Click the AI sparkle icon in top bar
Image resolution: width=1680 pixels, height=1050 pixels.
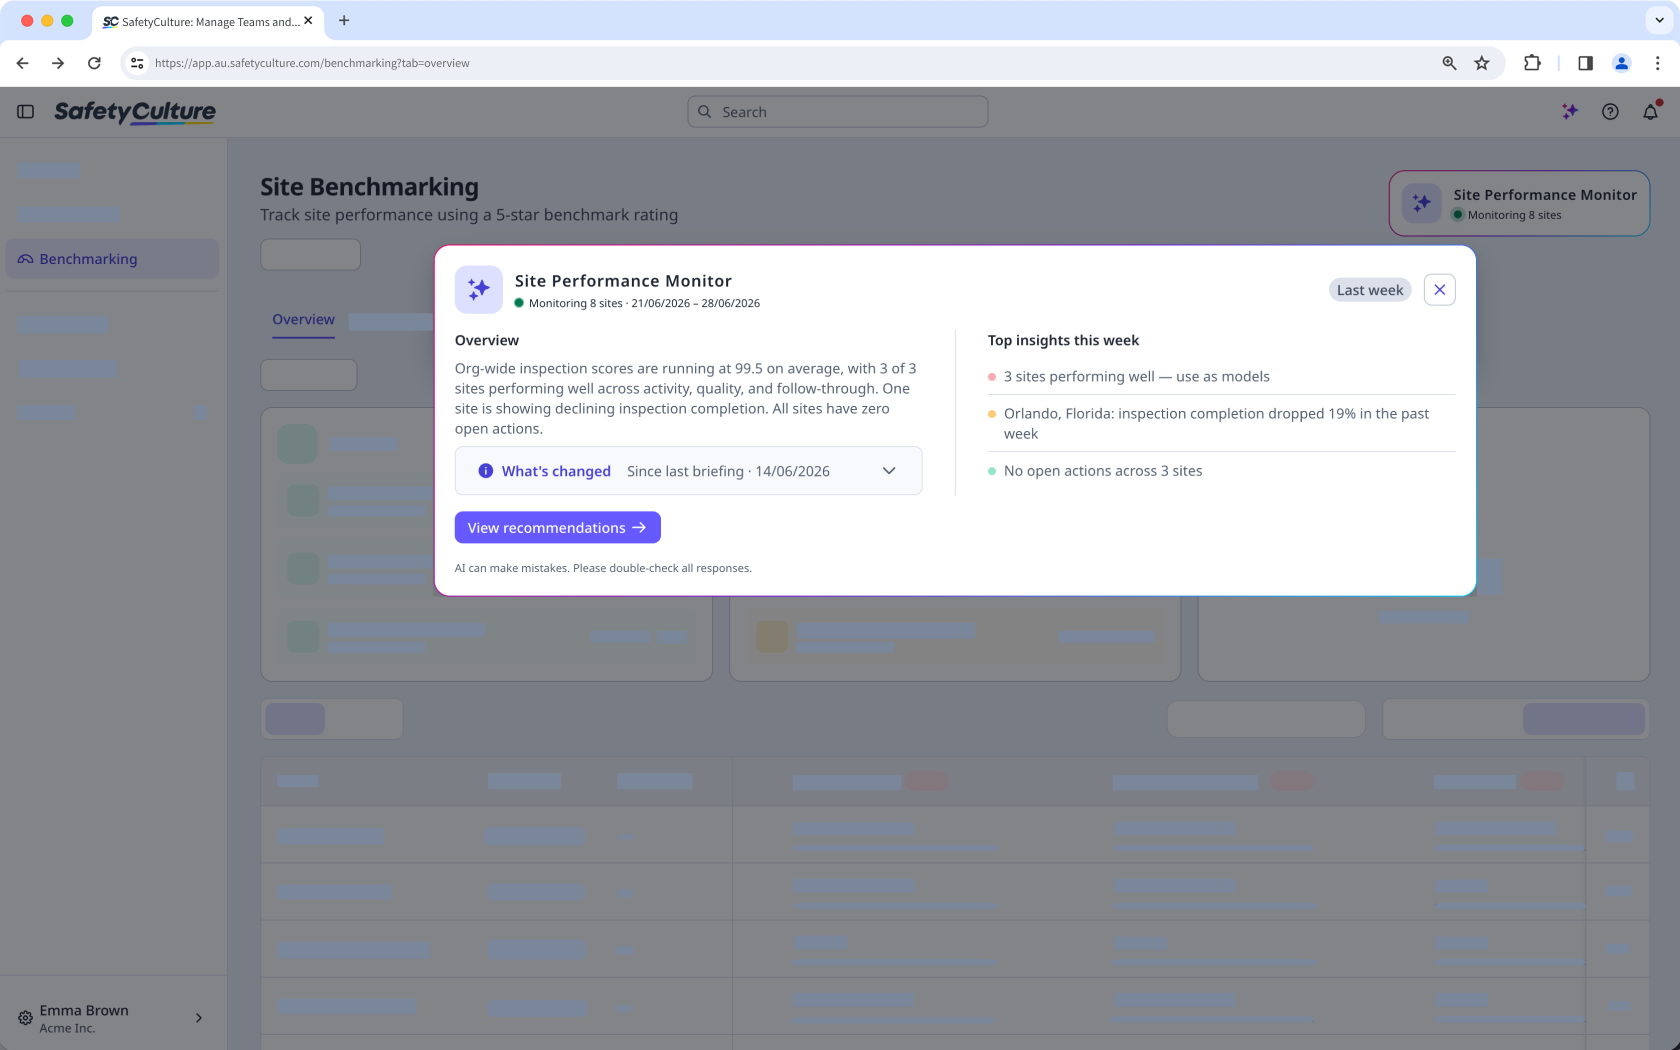(1570, 112)
